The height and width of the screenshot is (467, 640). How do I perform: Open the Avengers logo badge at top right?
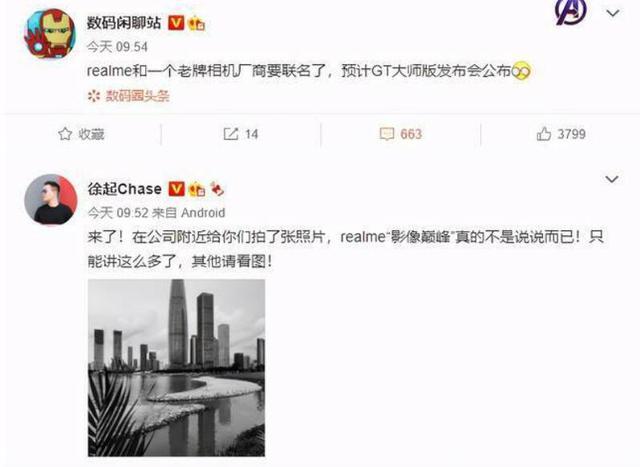[x=571, y=11]
